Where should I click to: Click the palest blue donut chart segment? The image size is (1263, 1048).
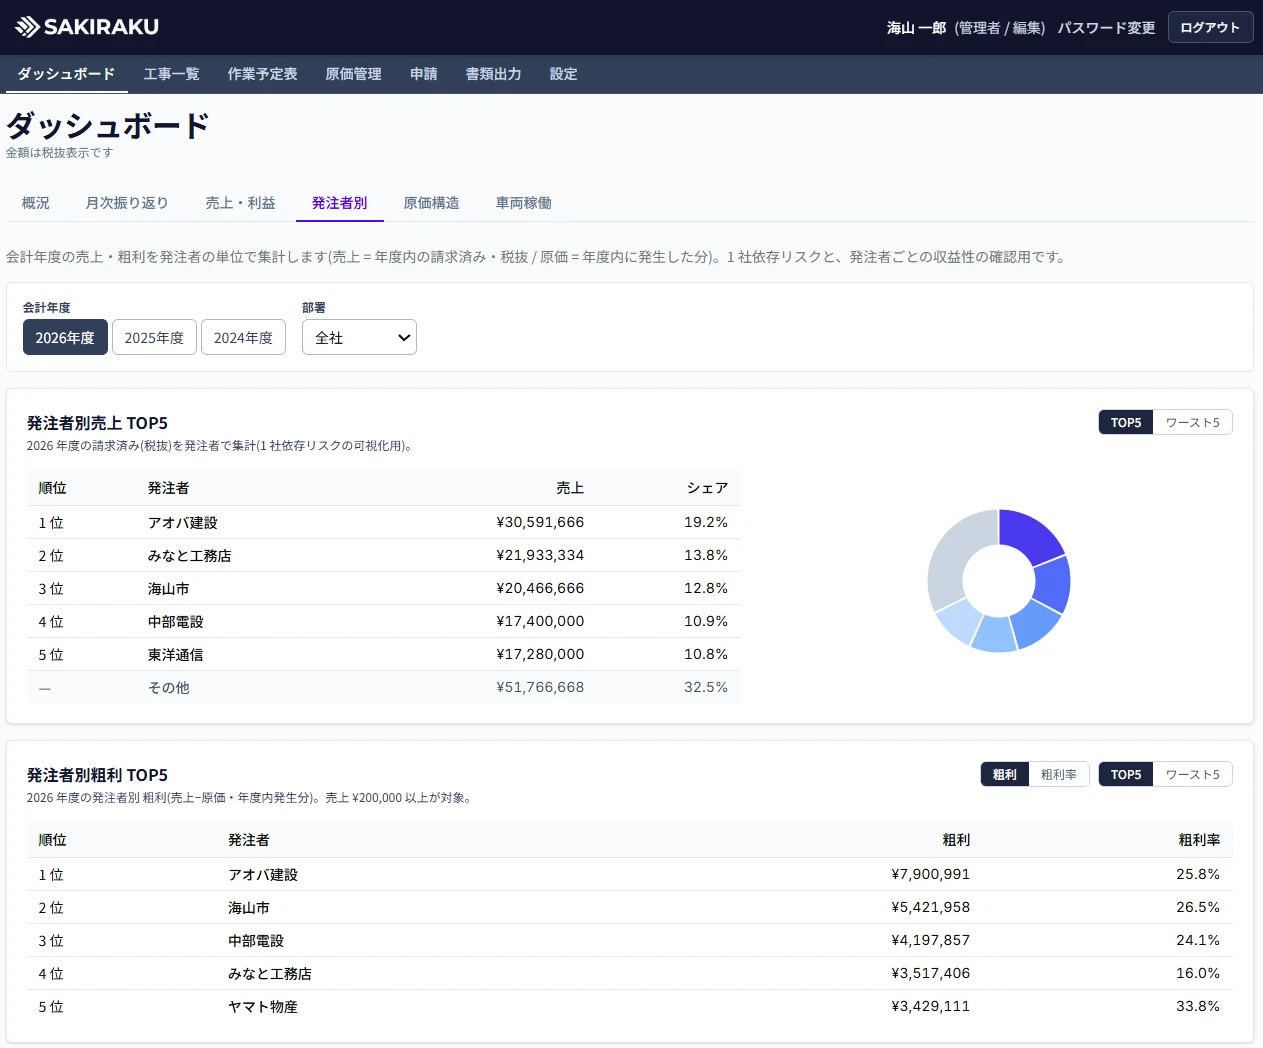960,622
